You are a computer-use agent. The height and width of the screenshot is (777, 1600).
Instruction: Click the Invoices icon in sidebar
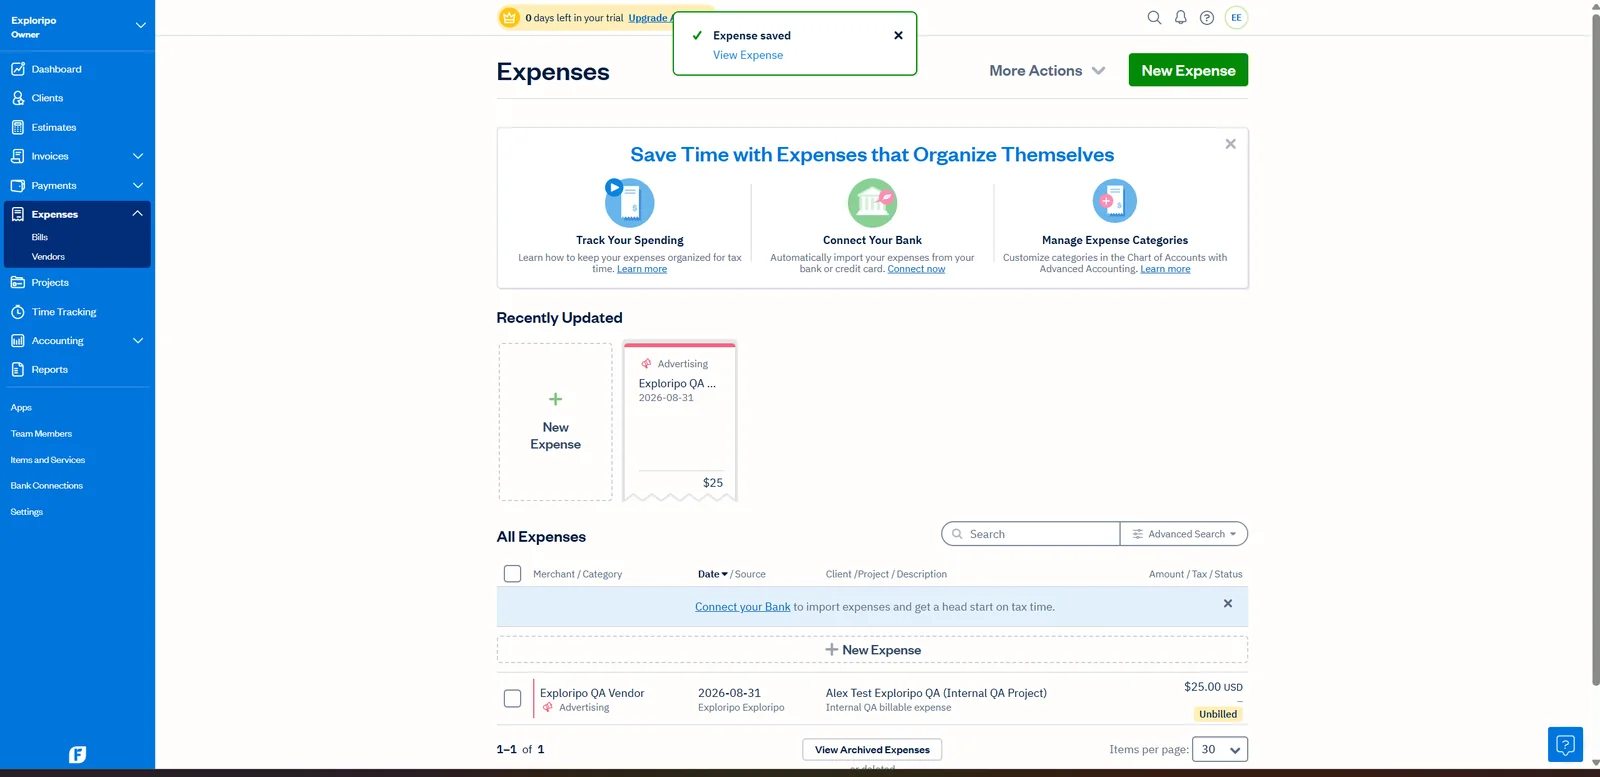point(18,156)
